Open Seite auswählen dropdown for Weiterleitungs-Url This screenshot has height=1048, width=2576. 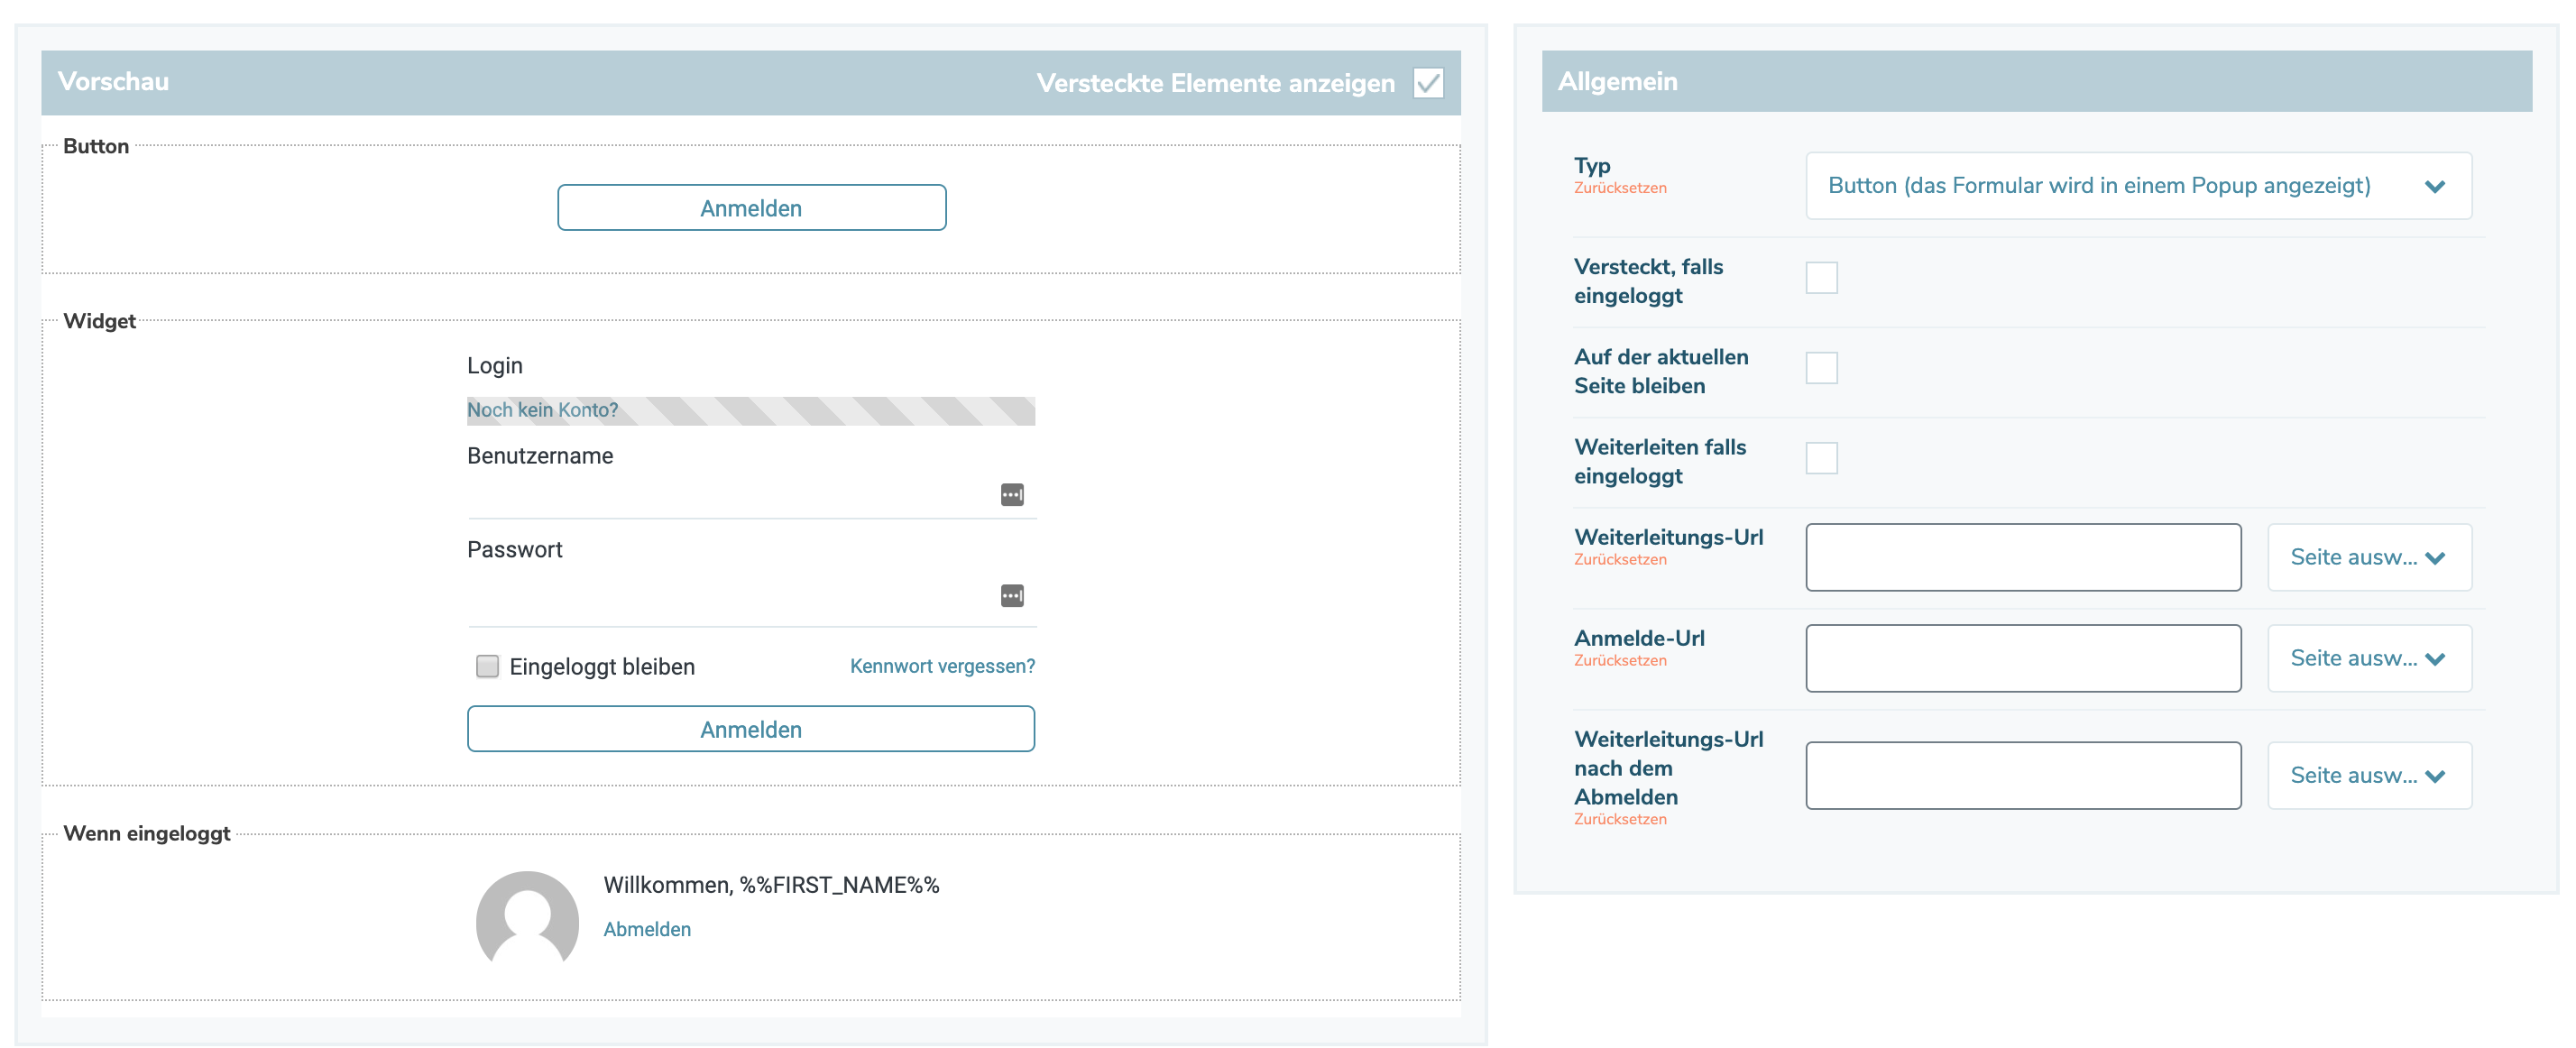2368,558
